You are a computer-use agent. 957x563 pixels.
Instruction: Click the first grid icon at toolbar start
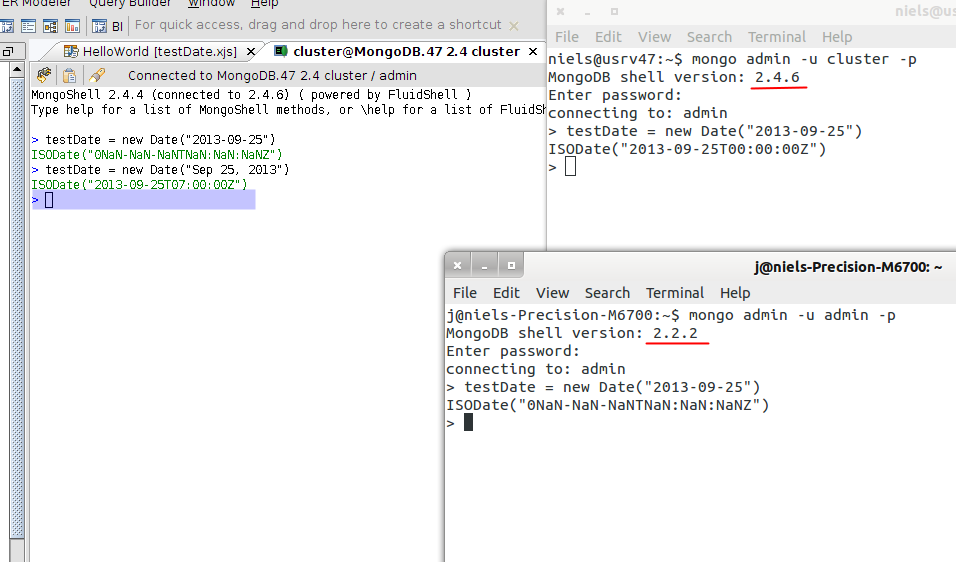[x=7, y=26]
